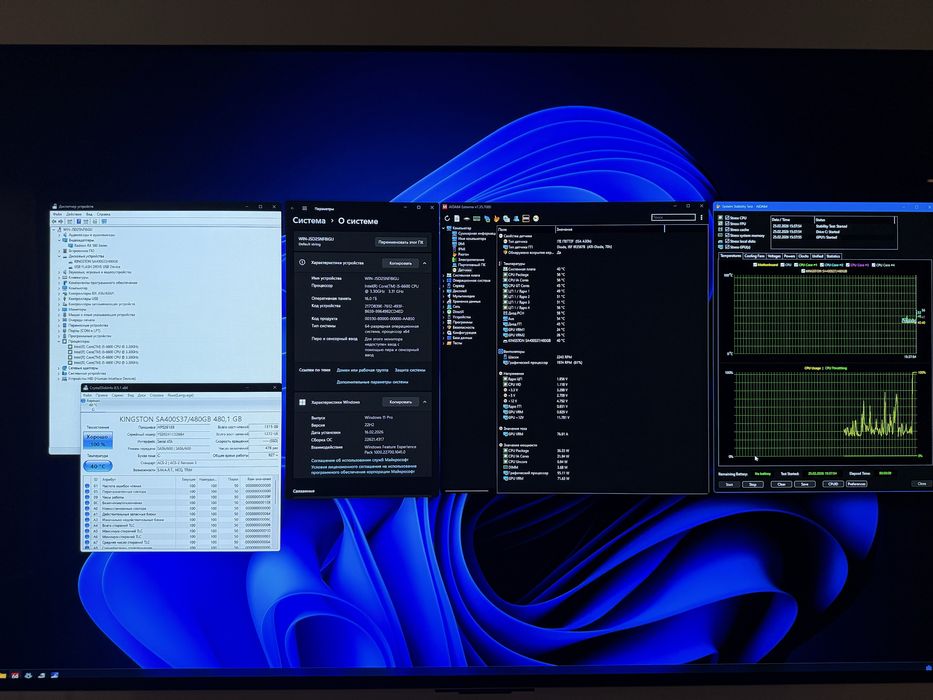Screen dimensions: 933x700
Task: Expand Сетевые адаптеры node in Device Manager
Action: (x=59, y=368)
